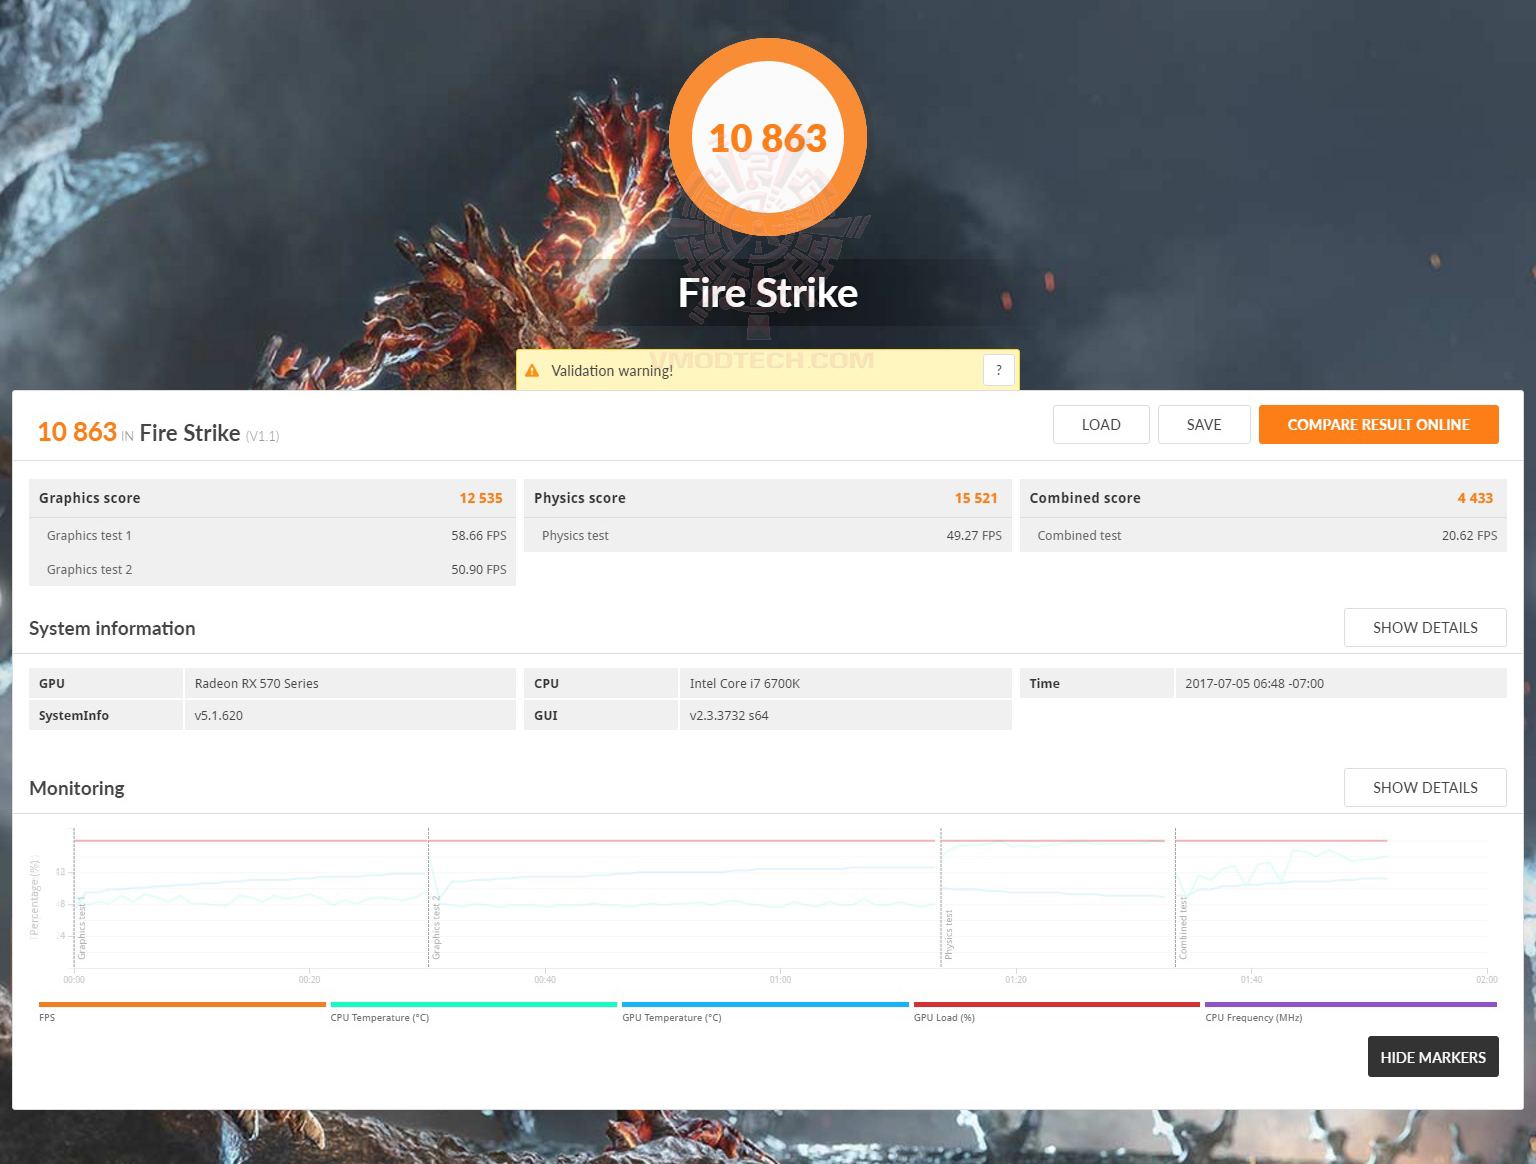The image size is (1536, 1164).
Task: Click the CPU entry Intel Core i7 6700K
Action: point(744,683)
